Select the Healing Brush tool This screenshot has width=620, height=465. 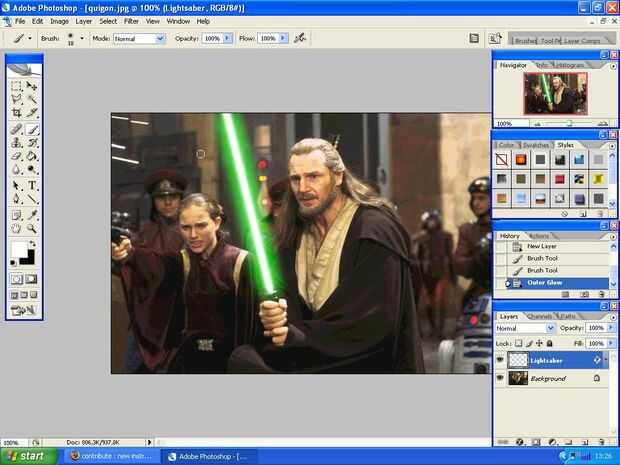coord(16,129)
